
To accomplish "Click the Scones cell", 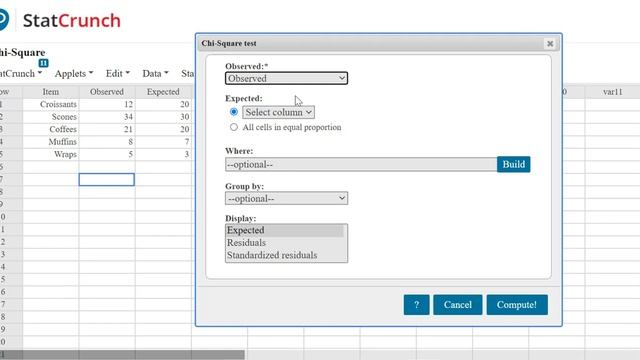I will click(x=51, y=117).
